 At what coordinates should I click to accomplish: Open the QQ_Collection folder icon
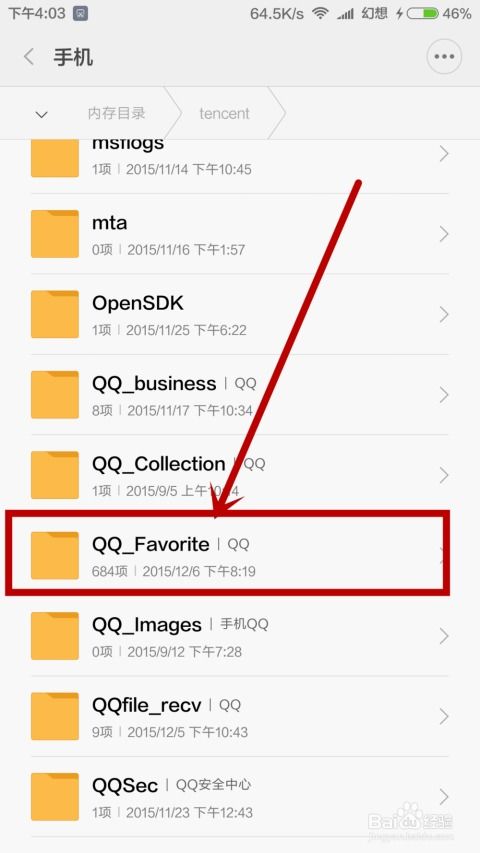coord(54,475)
